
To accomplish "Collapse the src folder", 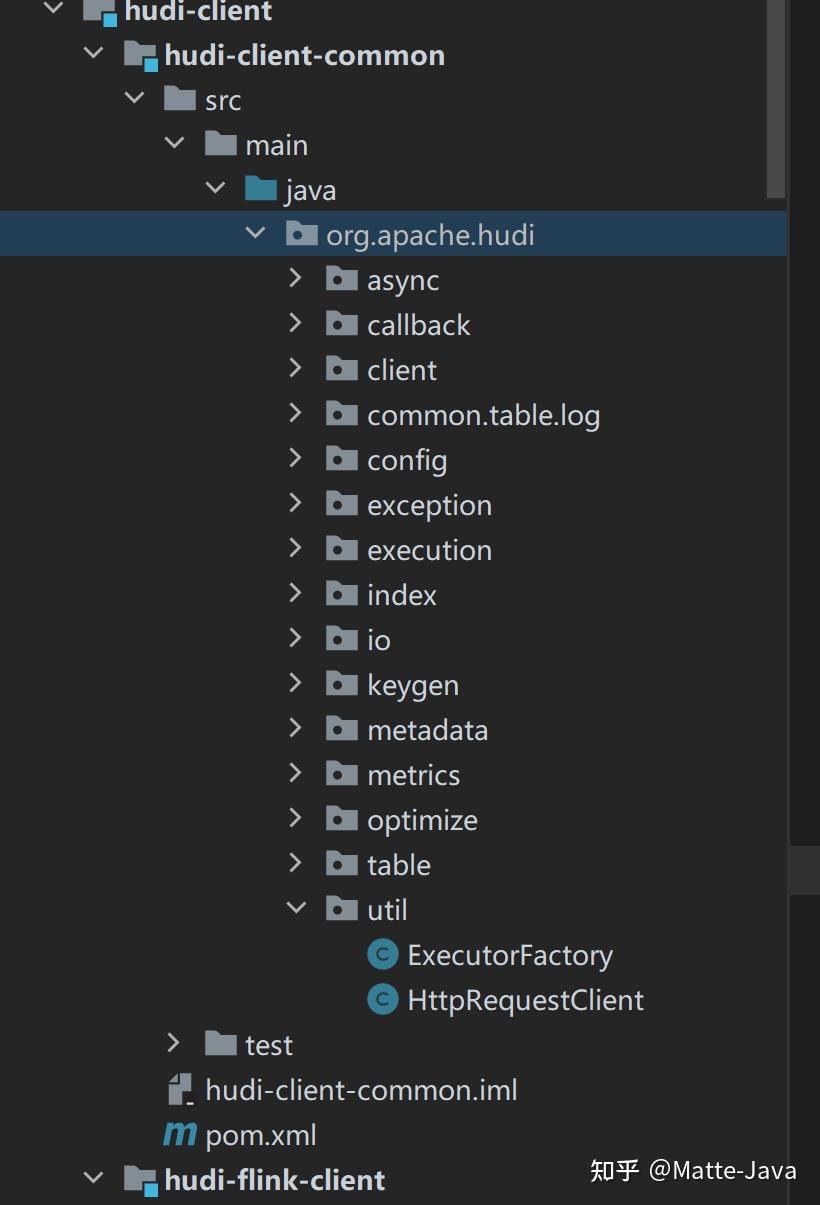I will coord(134,99).
